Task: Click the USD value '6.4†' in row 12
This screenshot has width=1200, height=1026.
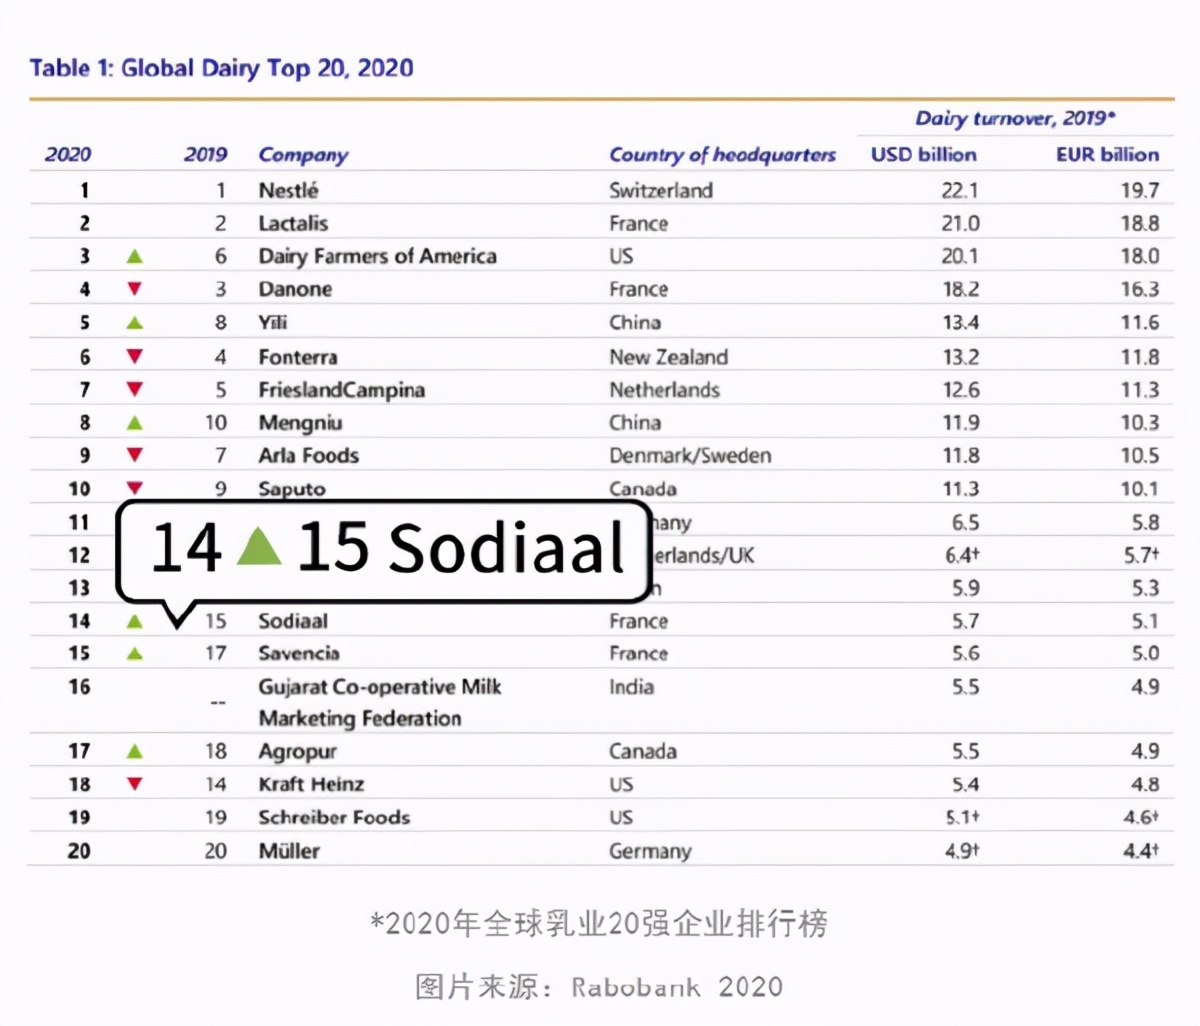Action: [962, 555]
